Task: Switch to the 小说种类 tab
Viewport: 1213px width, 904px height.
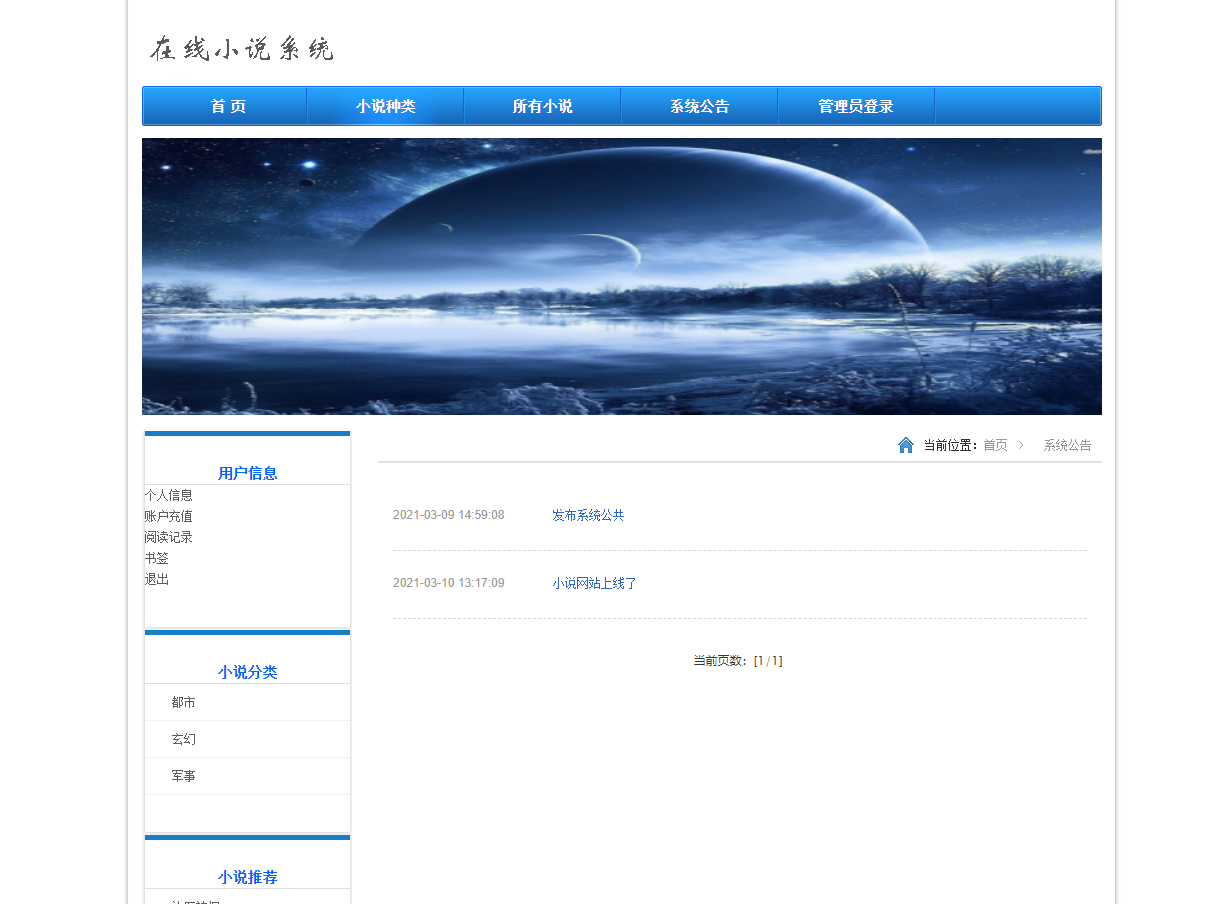Action: point(385,105)
